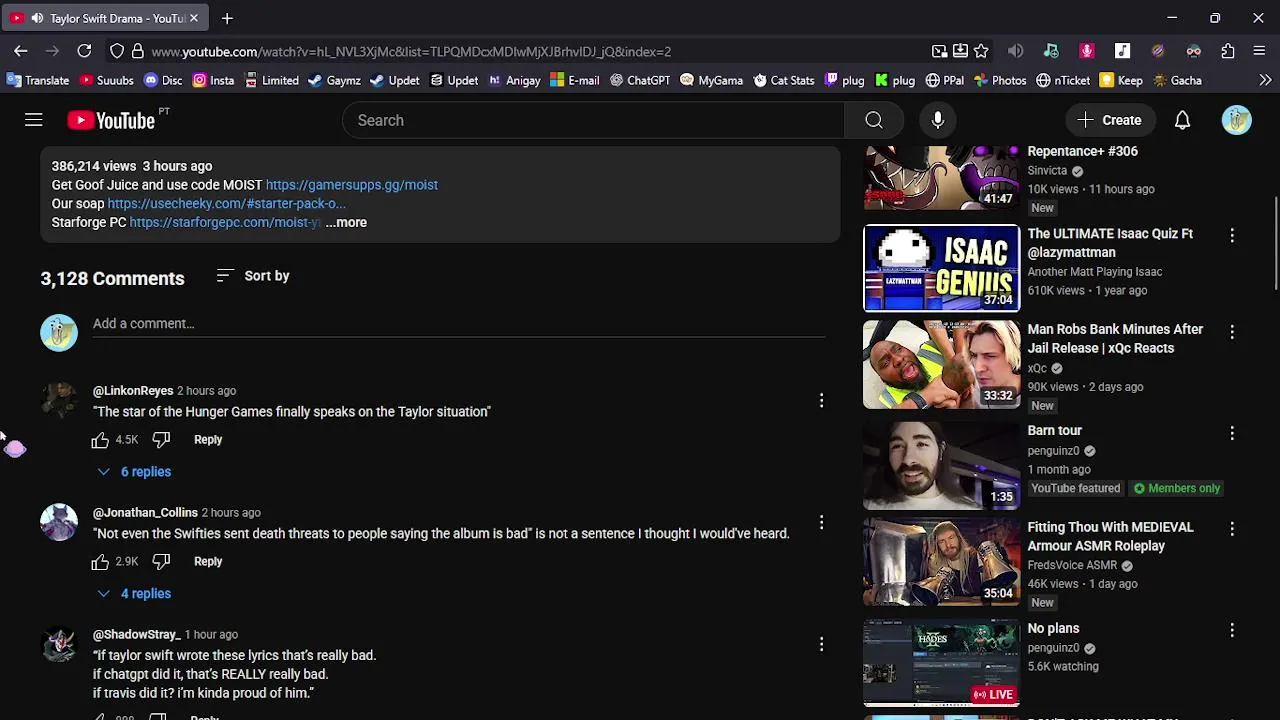Screen dimensions: 1280x720
Task: Open the Translate bookmark
Action: 38,80
